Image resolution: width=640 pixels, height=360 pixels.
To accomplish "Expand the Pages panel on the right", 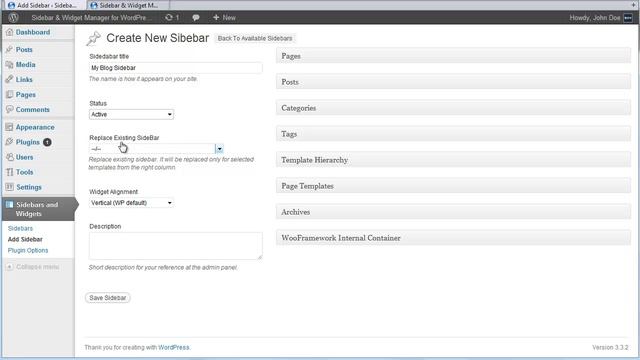I will tap(453, 56).
